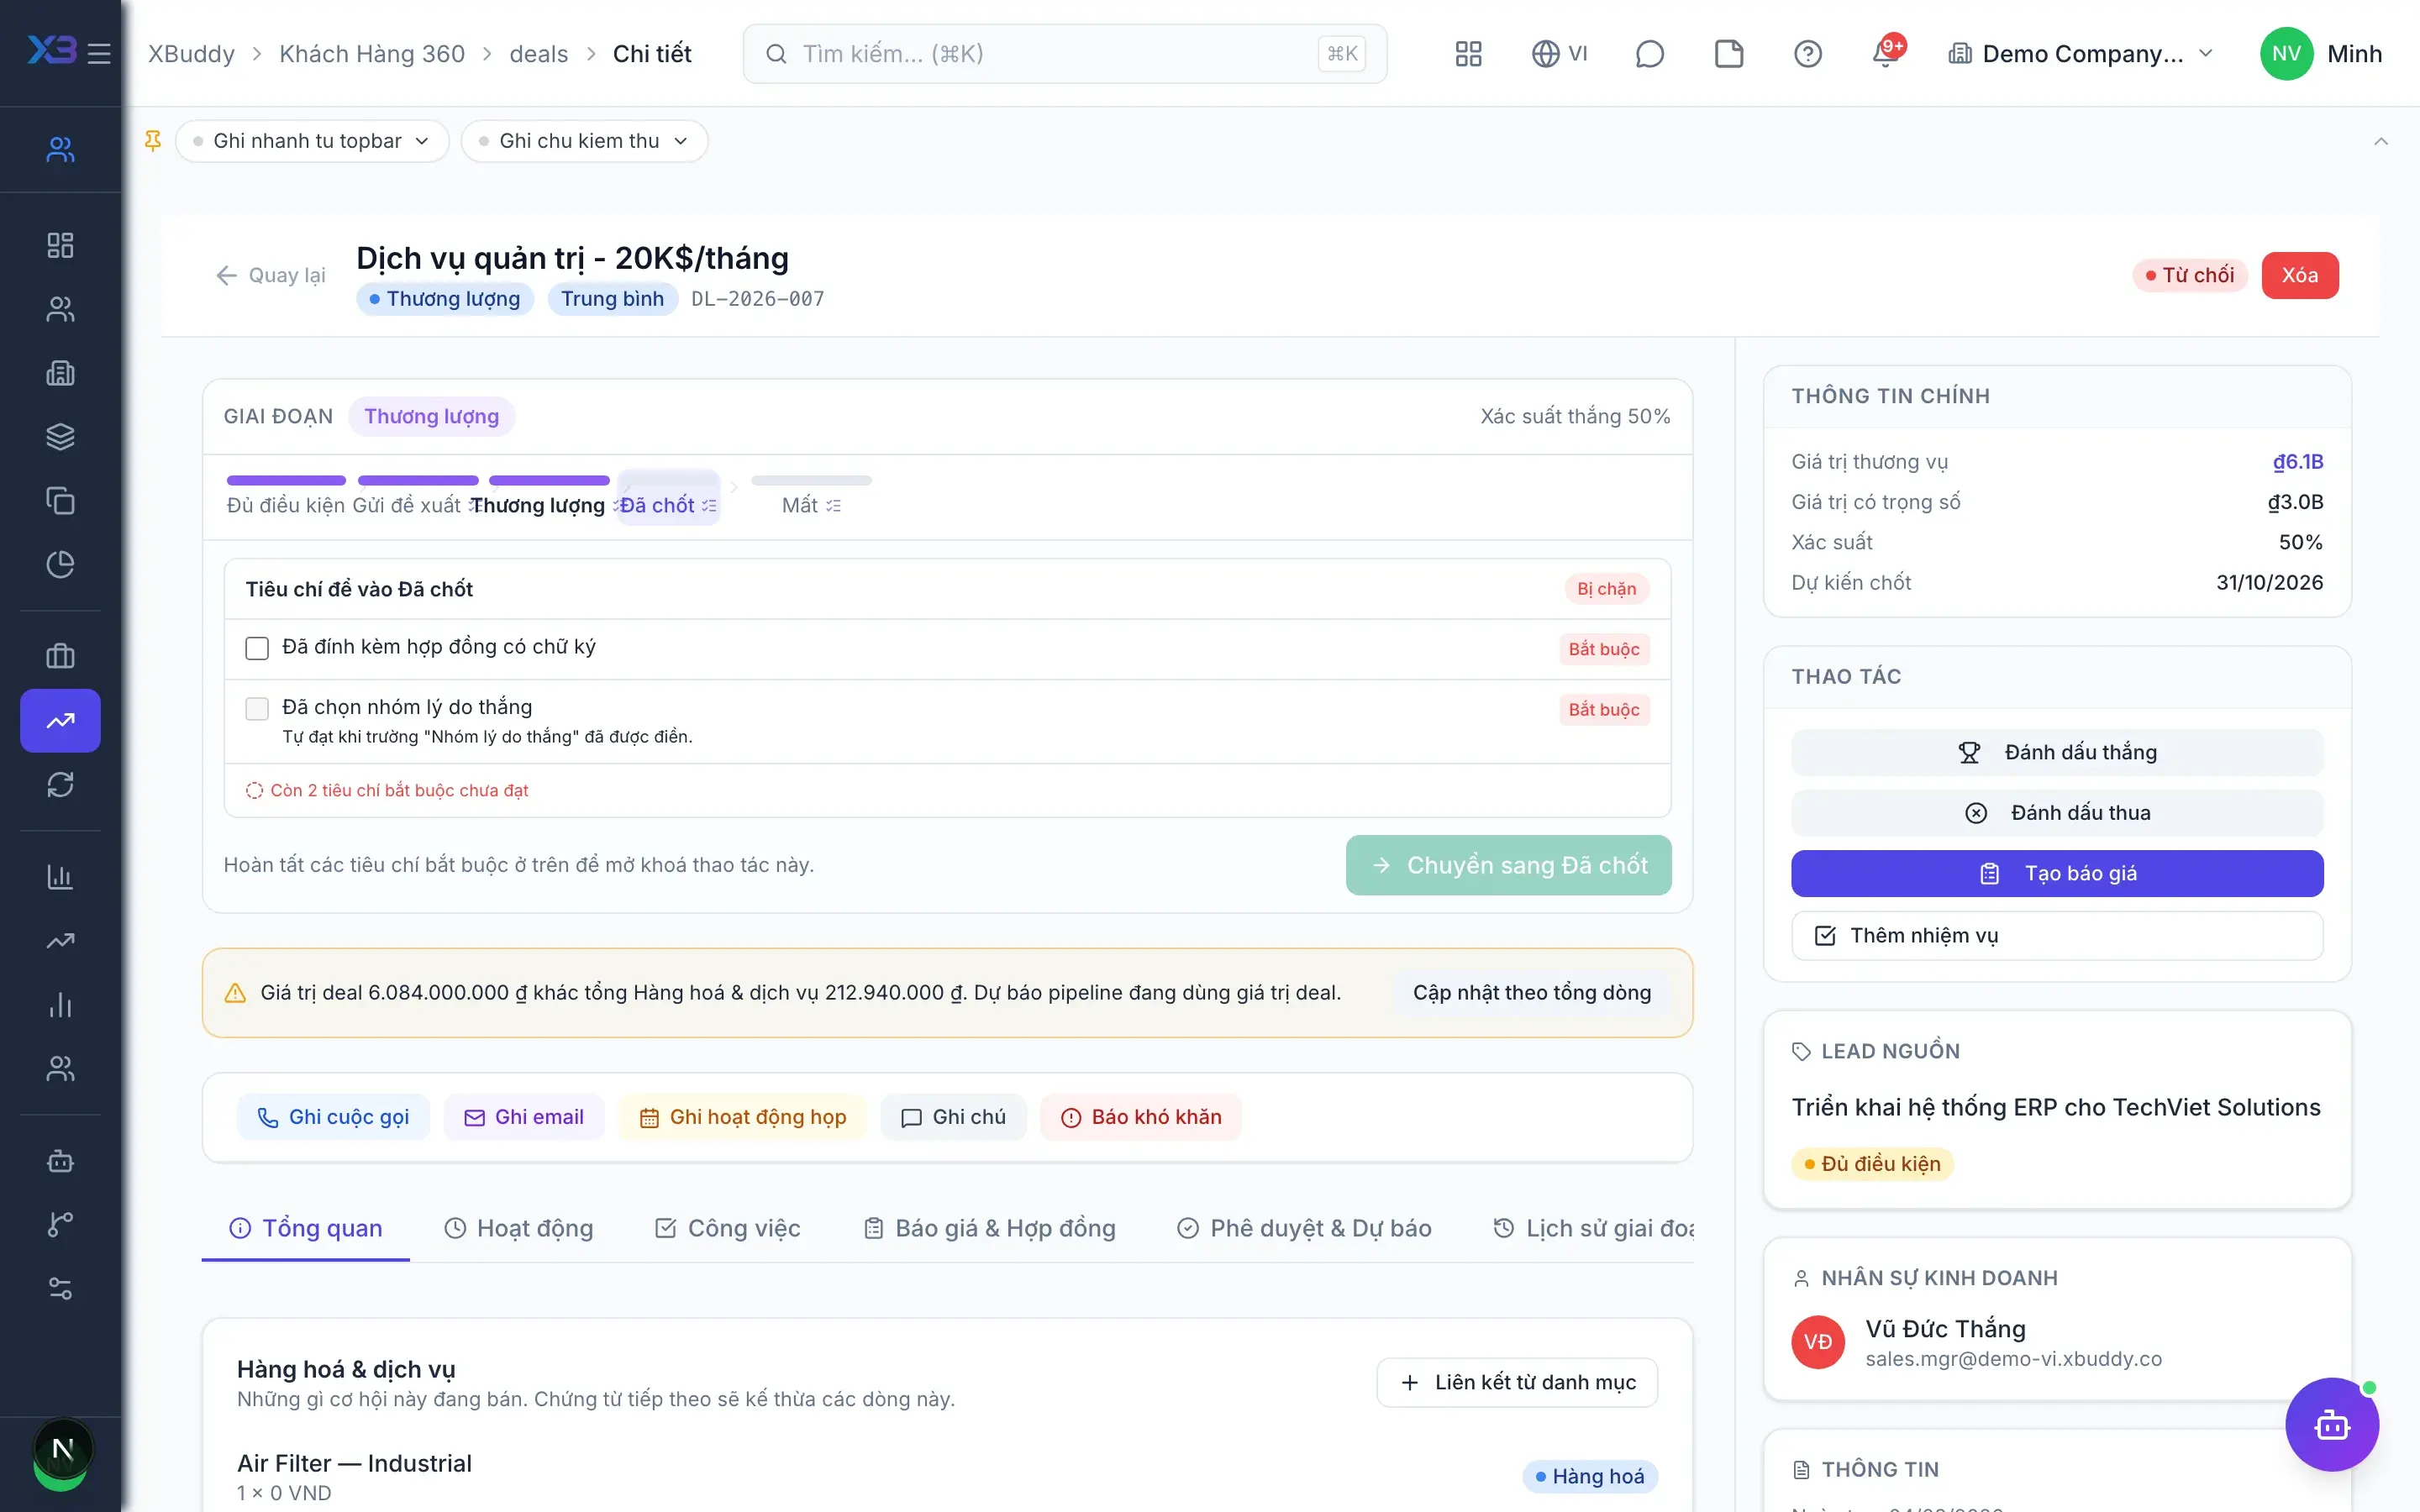Open the apps grid icon in top bar
This screenshot has height=1512, width=2420.
[x=1468, y=54]
